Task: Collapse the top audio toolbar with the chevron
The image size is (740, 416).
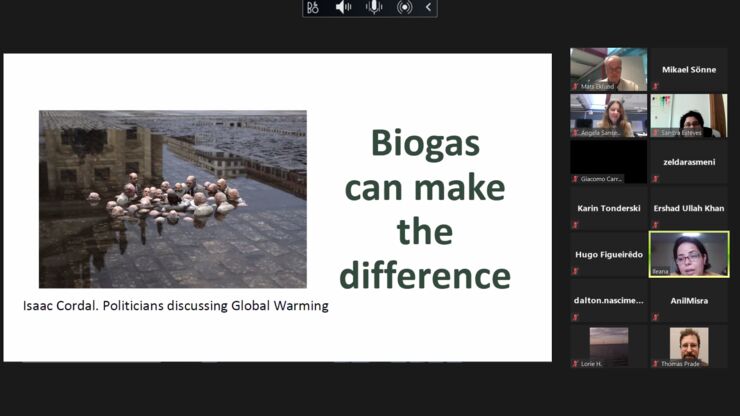Action: (429, 7)
